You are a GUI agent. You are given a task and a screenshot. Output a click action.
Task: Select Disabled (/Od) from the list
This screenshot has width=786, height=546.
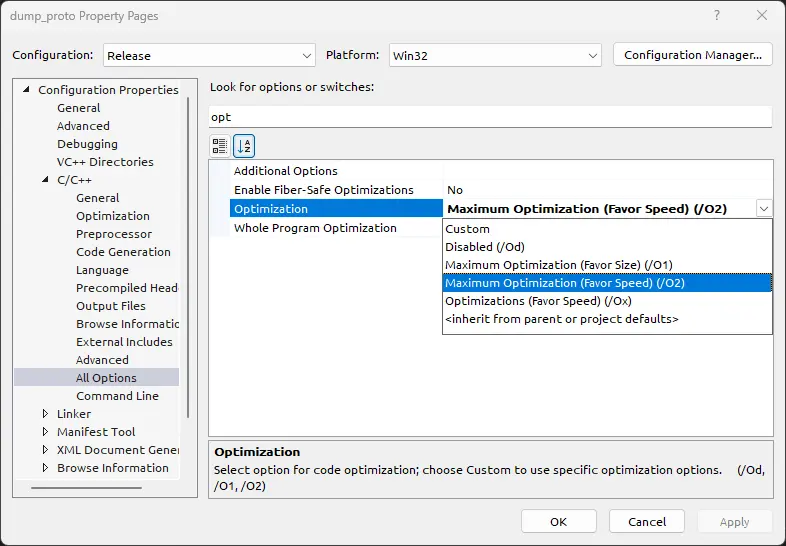pos(485,247)
